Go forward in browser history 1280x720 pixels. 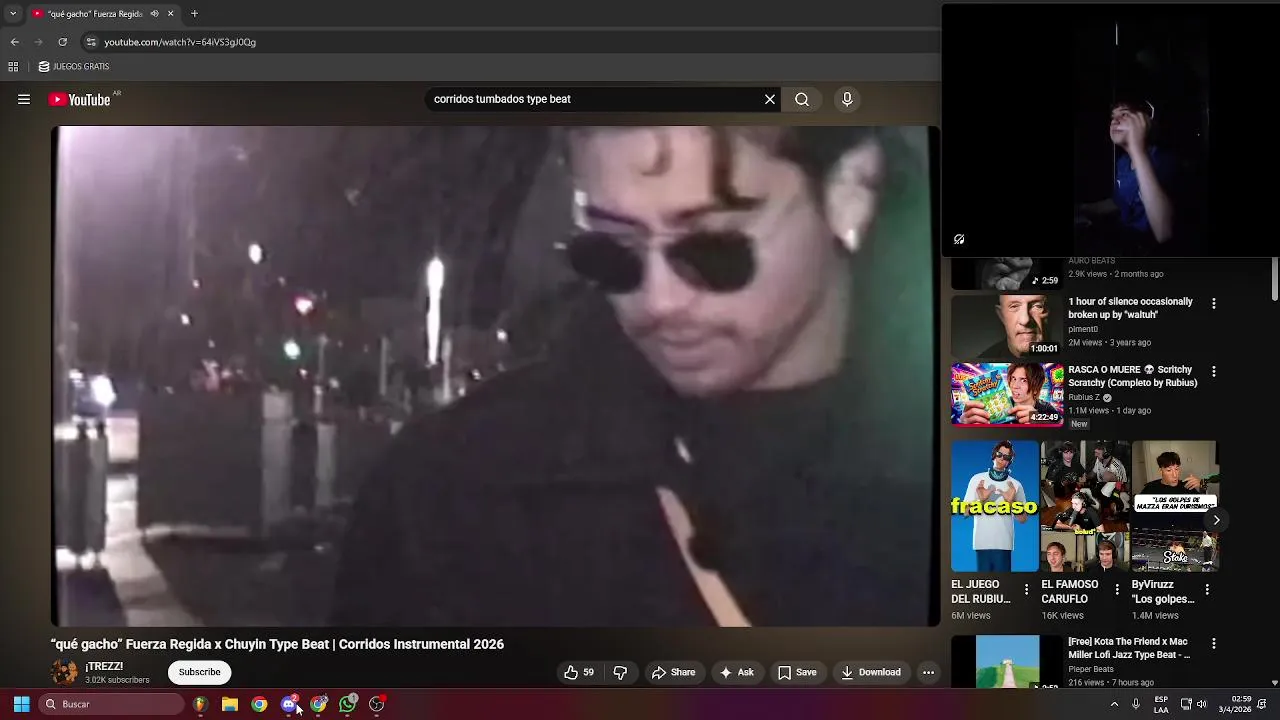click(x=38, y=42)
